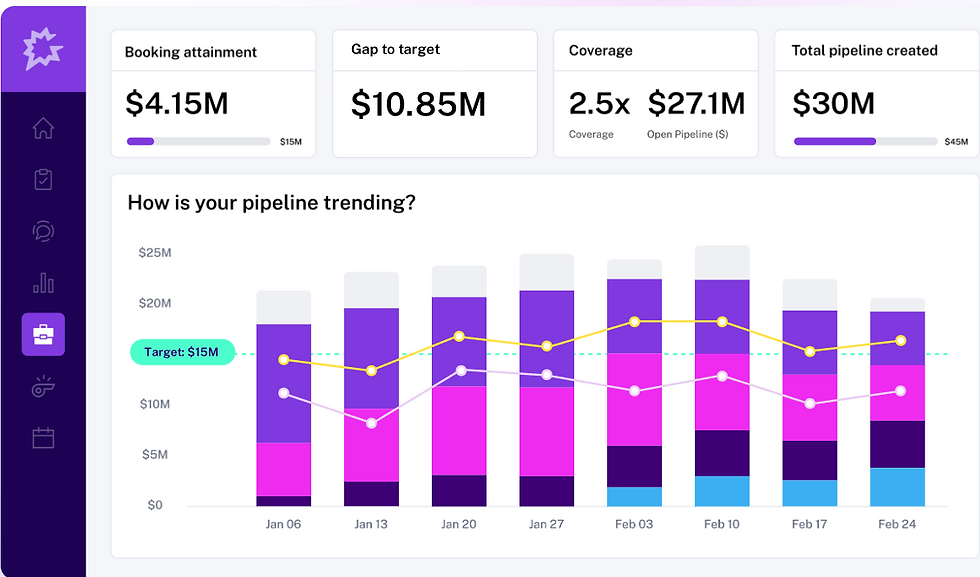
Task: Click the question 'How is your pipeline trending?'
Action: (x=274, y=203)
